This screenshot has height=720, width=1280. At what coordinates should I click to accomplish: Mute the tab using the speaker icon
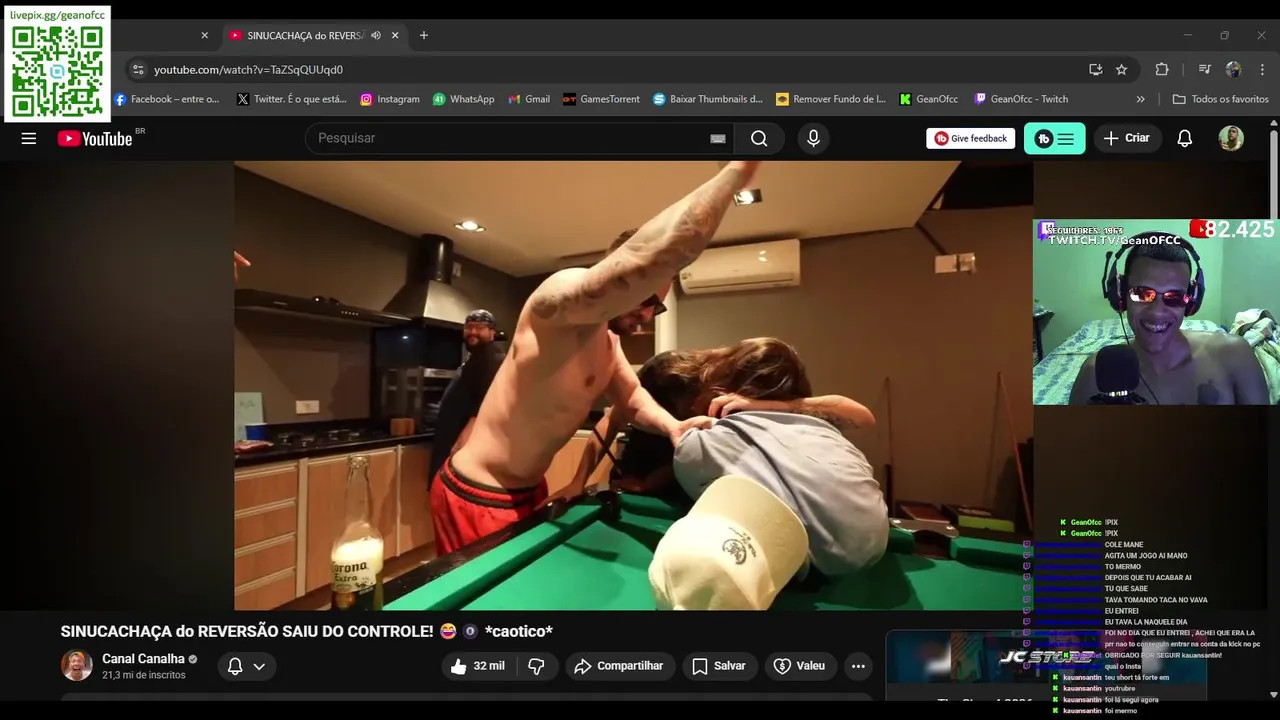pos(376,35)
